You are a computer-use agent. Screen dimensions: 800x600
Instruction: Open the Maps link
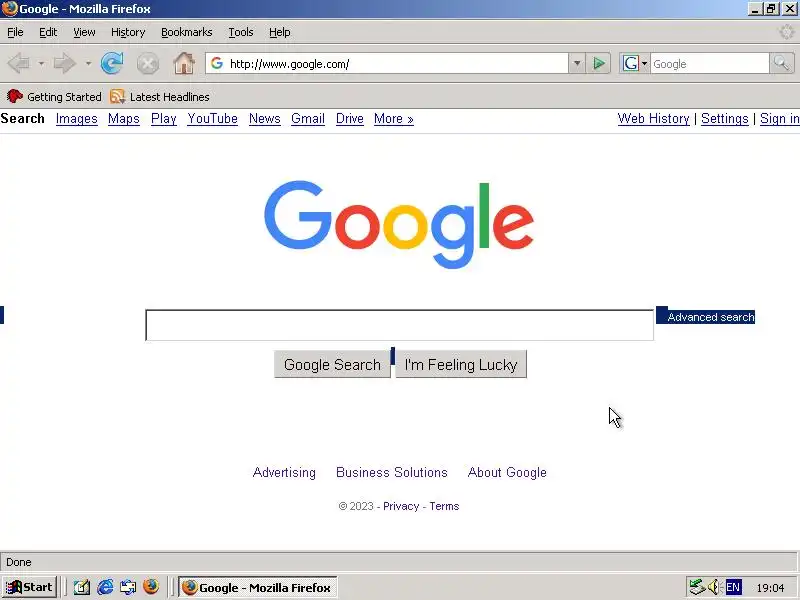pyautogui.click(x=123, y=119)
